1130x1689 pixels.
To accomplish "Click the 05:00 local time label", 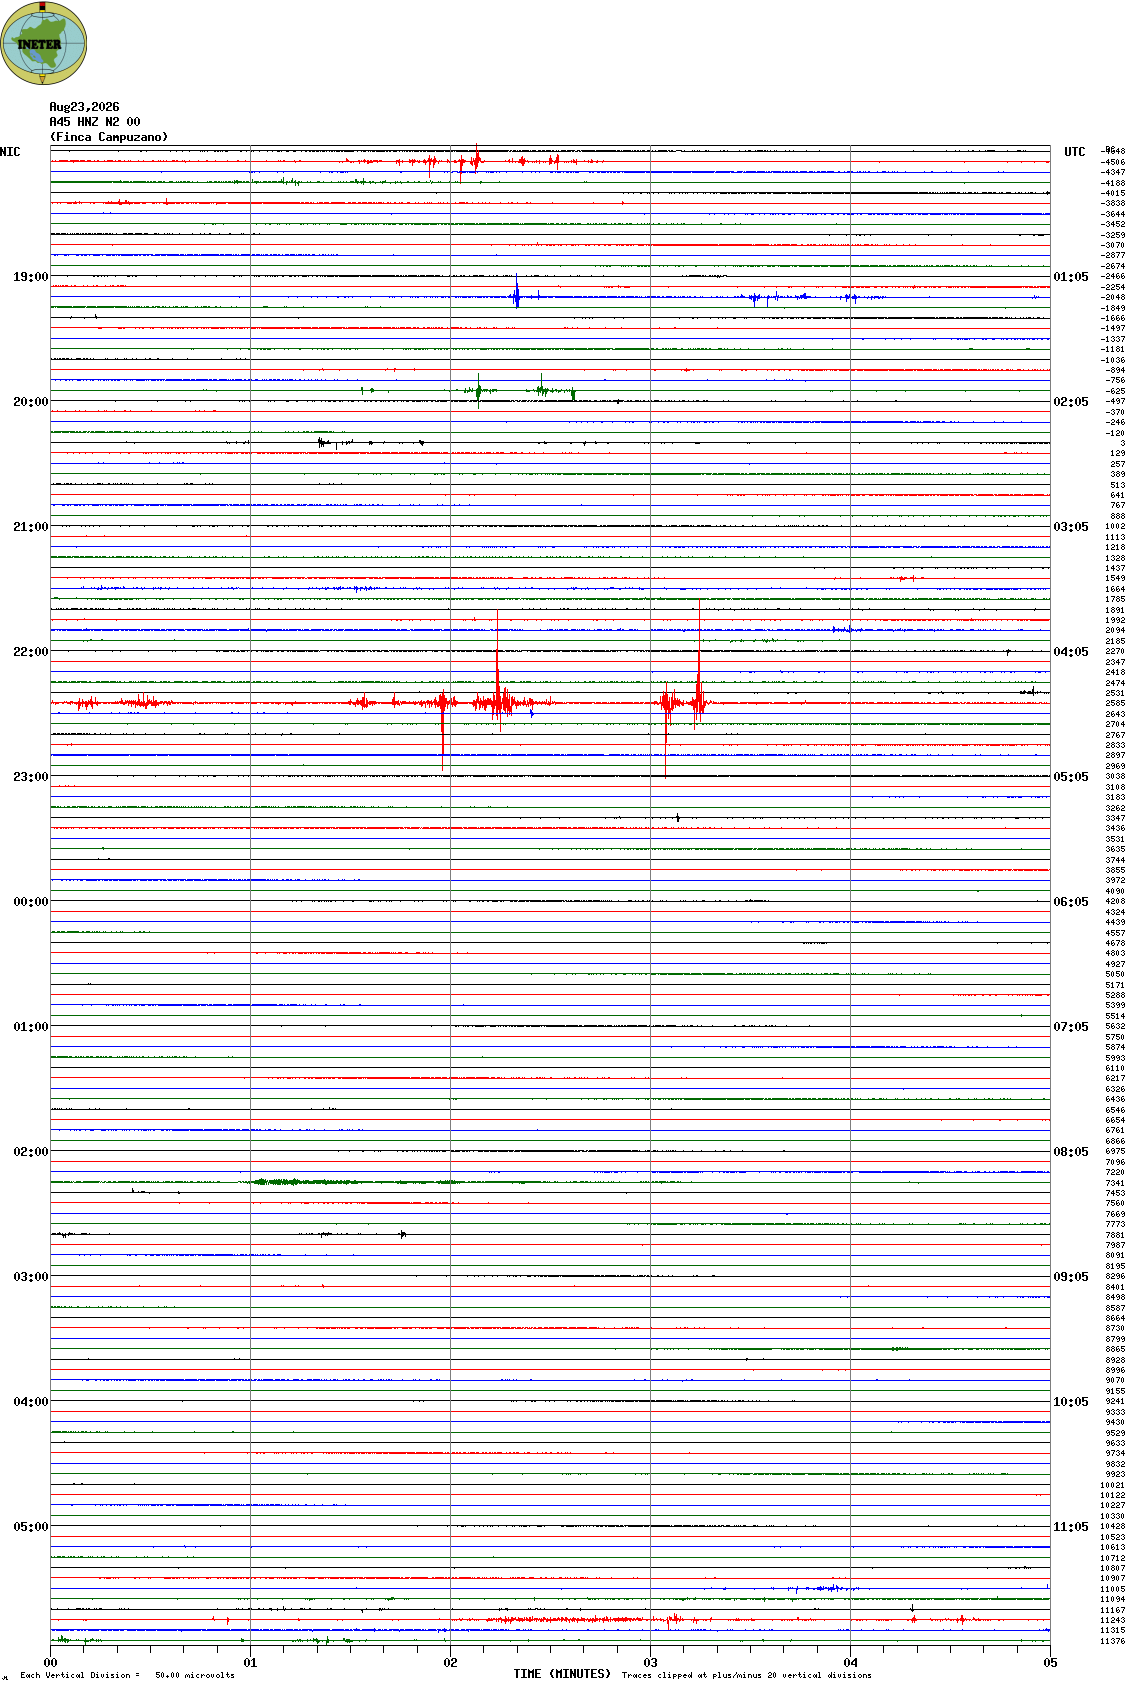I will coord(30,1527).
